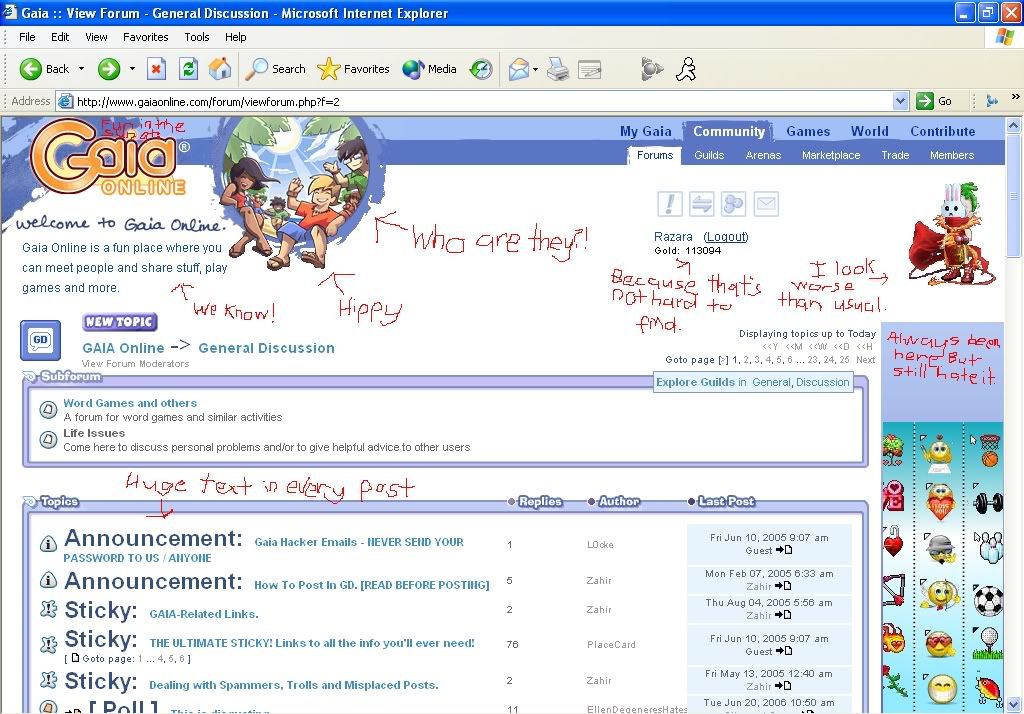Screen dimensions: 1024x714
Task: Select Marketplace sub-tab
Action: 831,155
